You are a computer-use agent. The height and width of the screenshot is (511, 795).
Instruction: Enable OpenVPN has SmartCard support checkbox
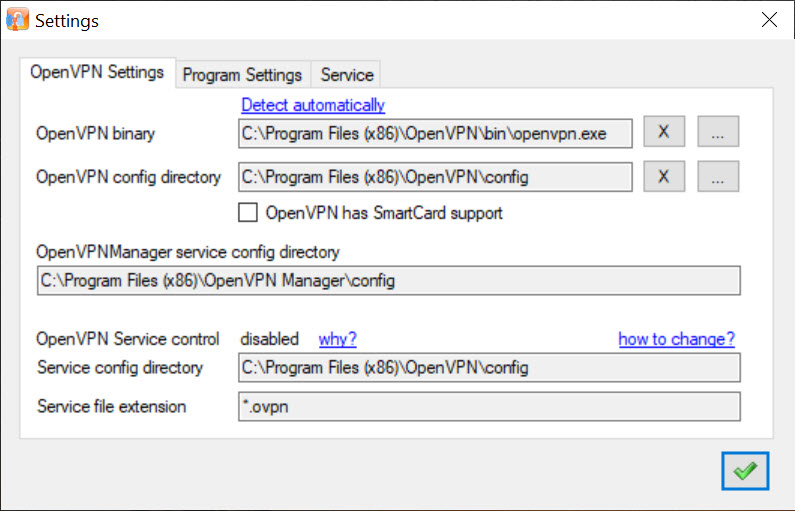pos(247,212)
